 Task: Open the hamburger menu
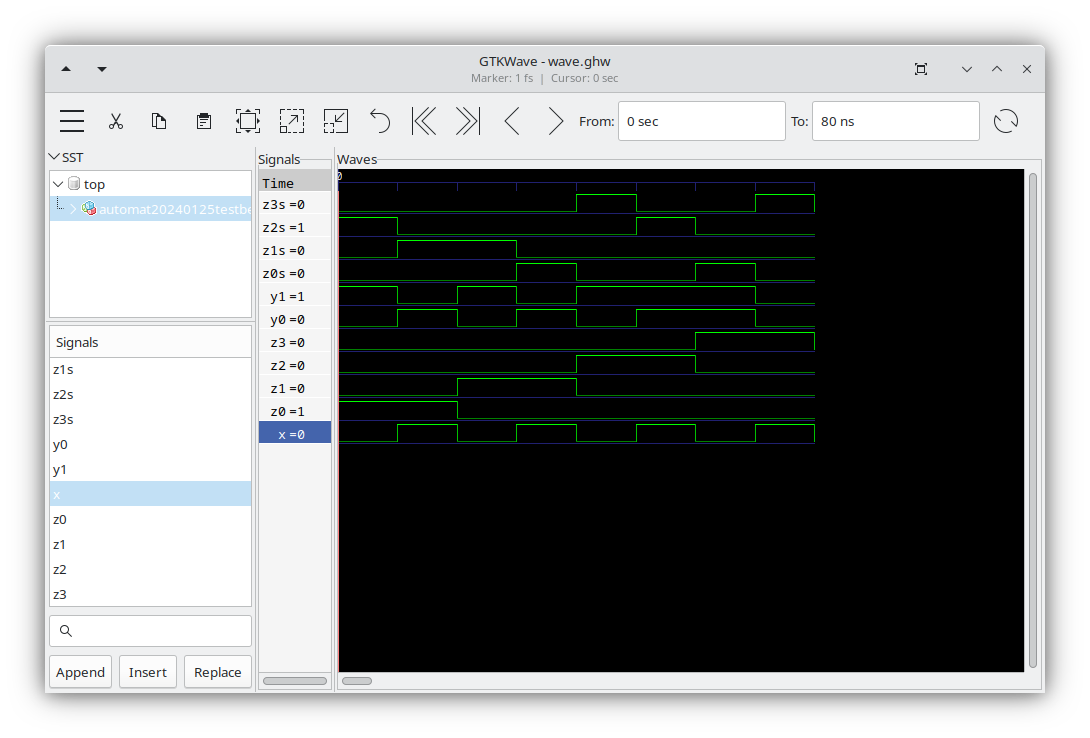pyautogui.click(x=71, y=120)
